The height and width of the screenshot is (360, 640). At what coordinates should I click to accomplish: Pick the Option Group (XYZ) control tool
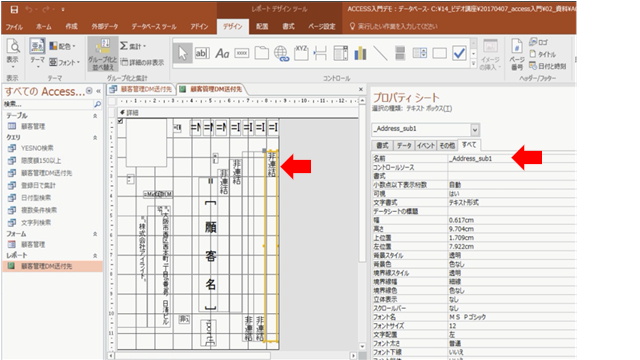pos(301,53)
